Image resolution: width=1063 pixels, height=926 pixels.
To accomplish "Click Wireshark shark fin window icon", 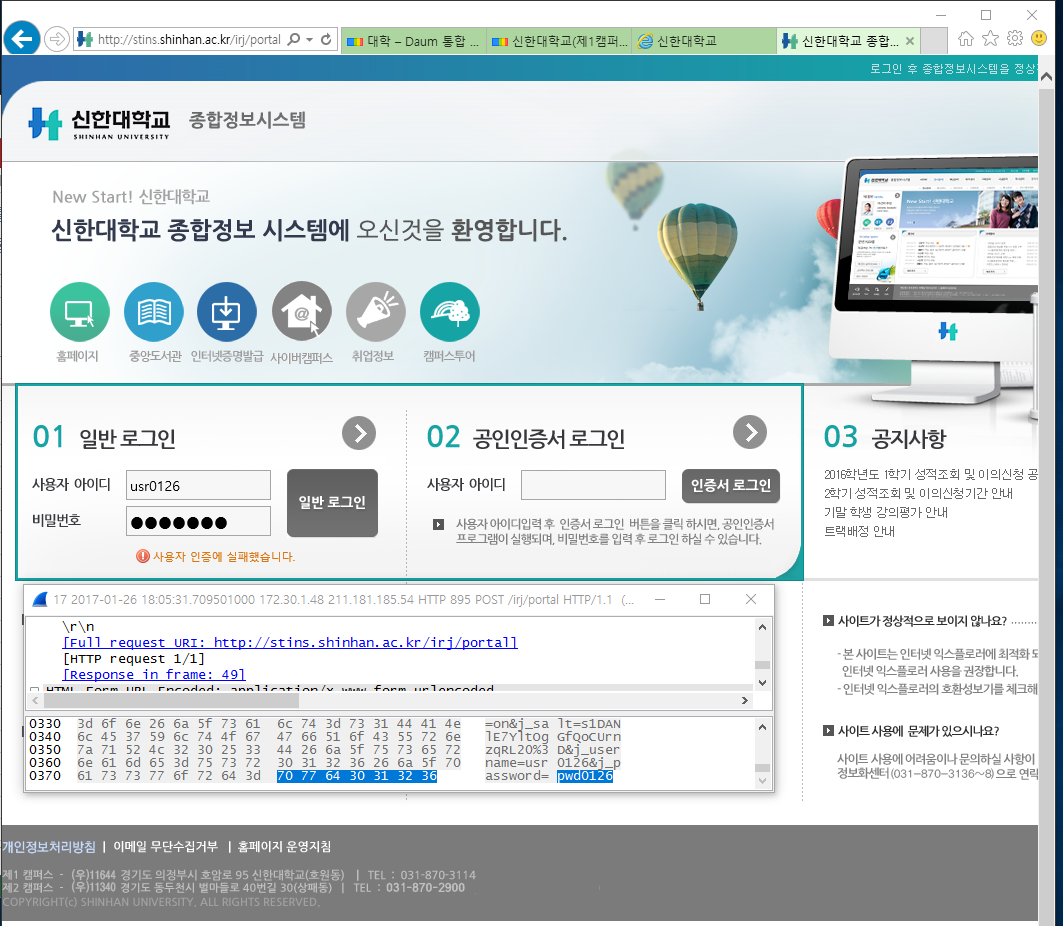I will point(39,599).
